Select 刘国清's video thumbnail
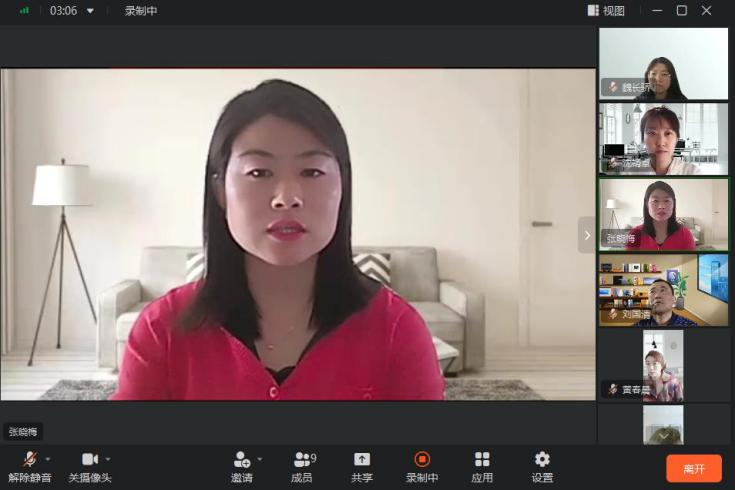Screen dimensions: 735x490 [663, 290]
